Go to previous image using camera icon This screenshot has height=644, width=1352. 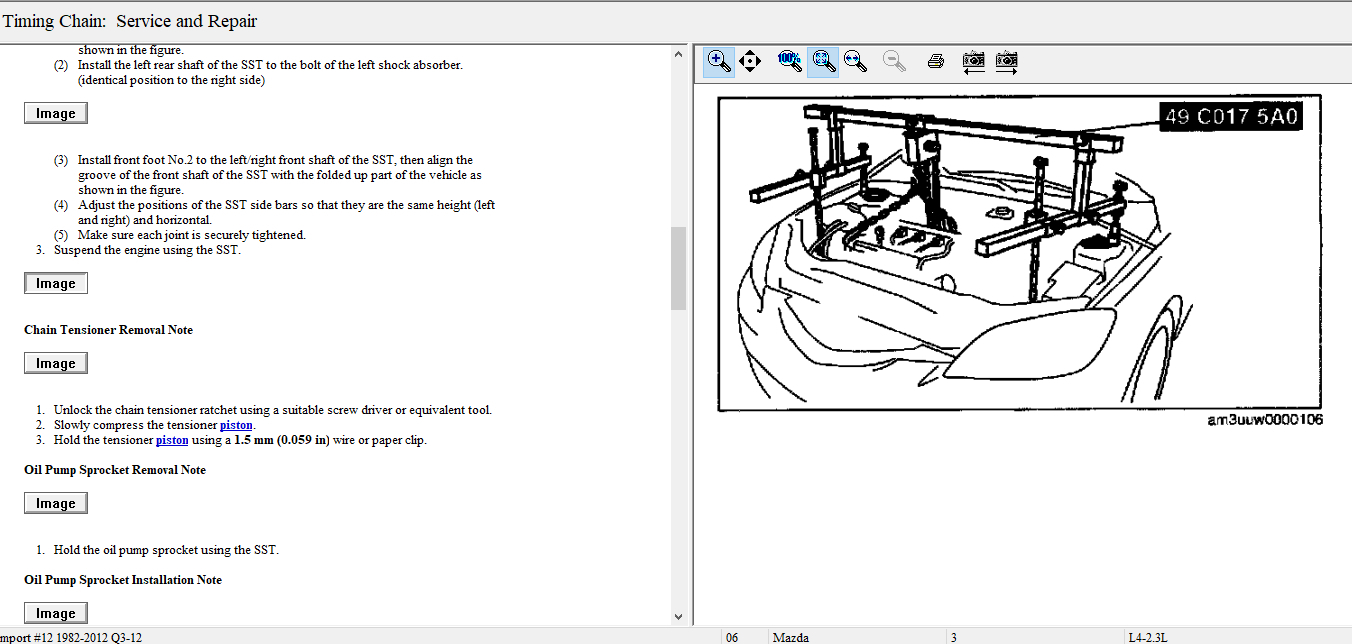[x=974, y=61]
